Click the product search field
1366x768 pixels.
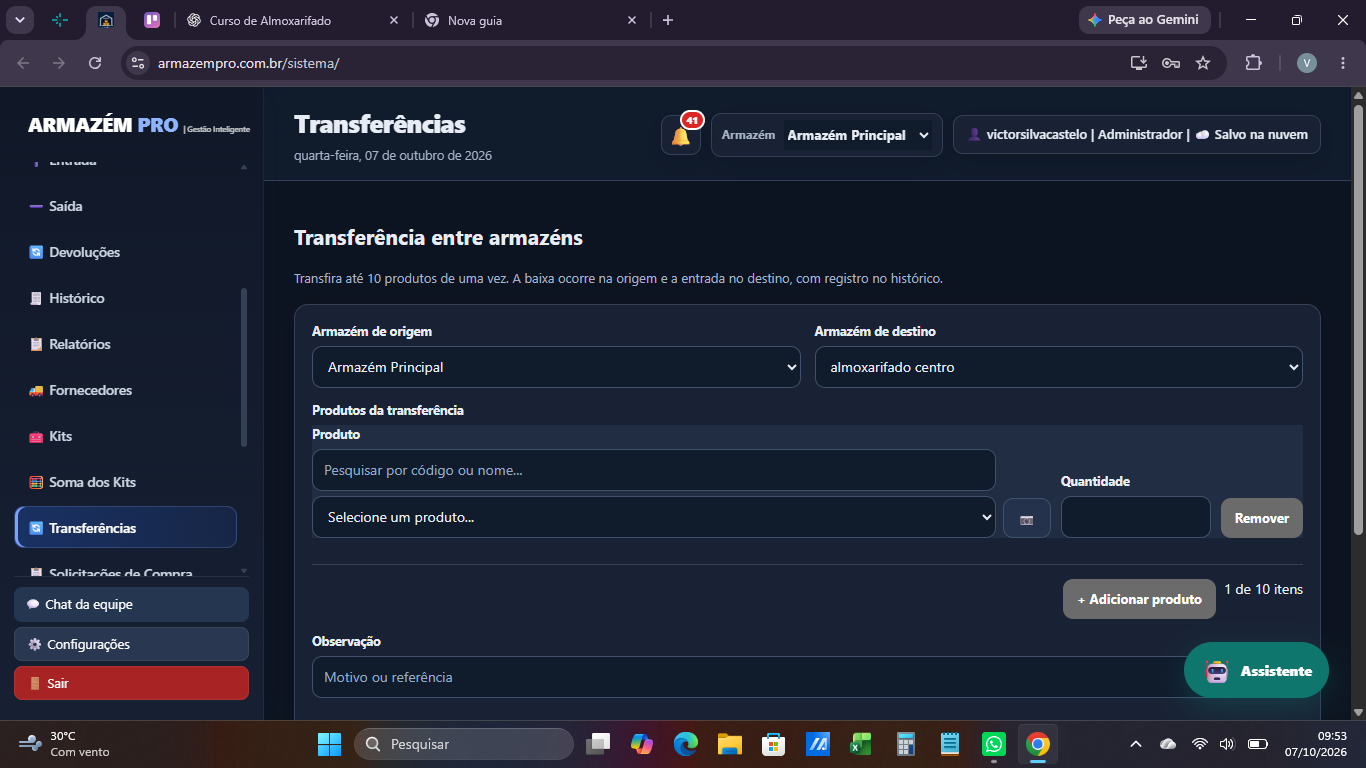[654, 470]
